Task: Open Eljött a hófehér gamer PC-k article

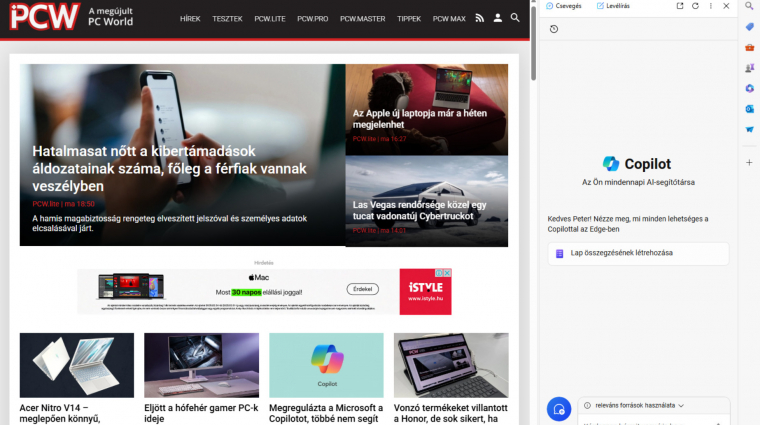Action: [x=201, y=413]
